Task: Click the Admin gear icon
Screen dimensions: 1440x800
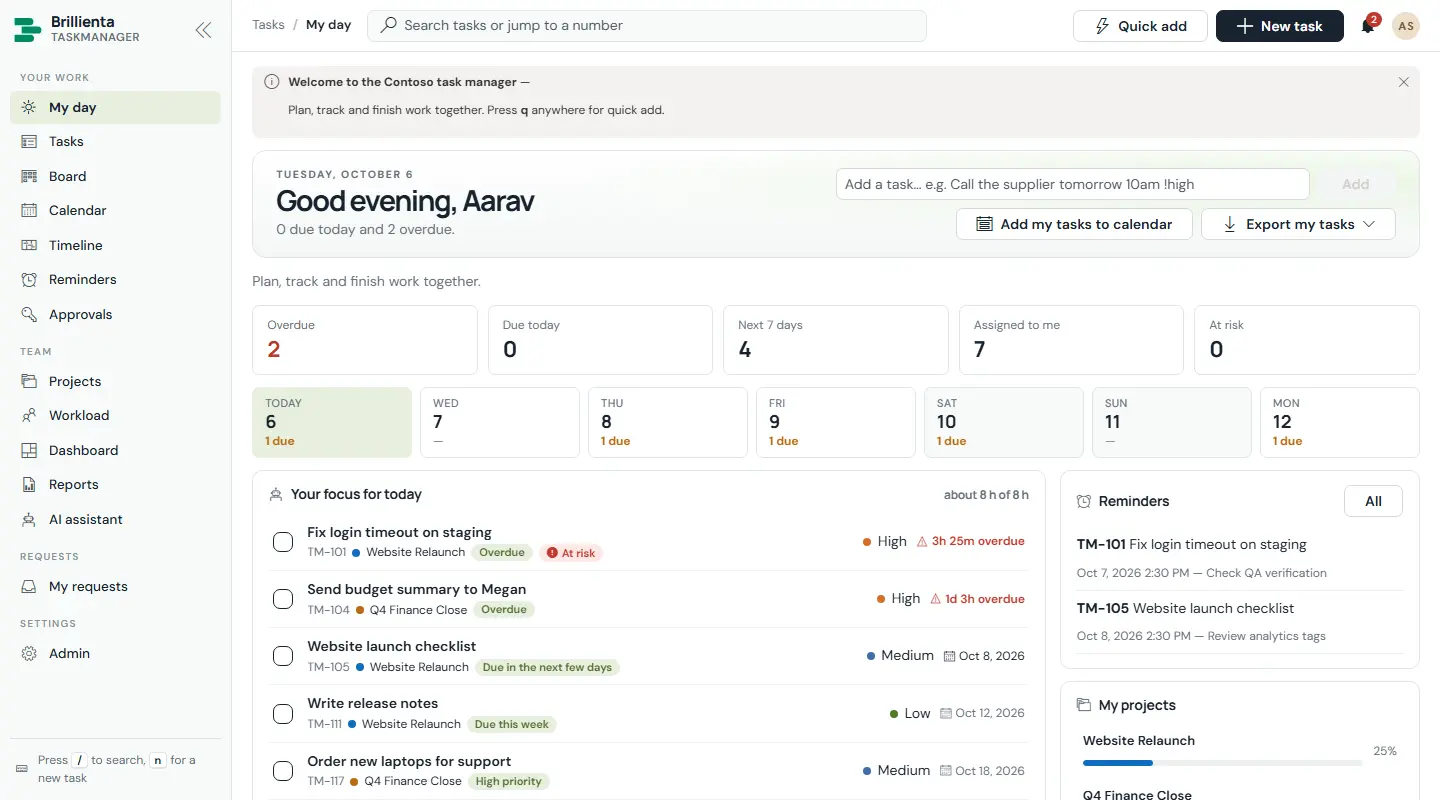Action: [x=29, y=654]
